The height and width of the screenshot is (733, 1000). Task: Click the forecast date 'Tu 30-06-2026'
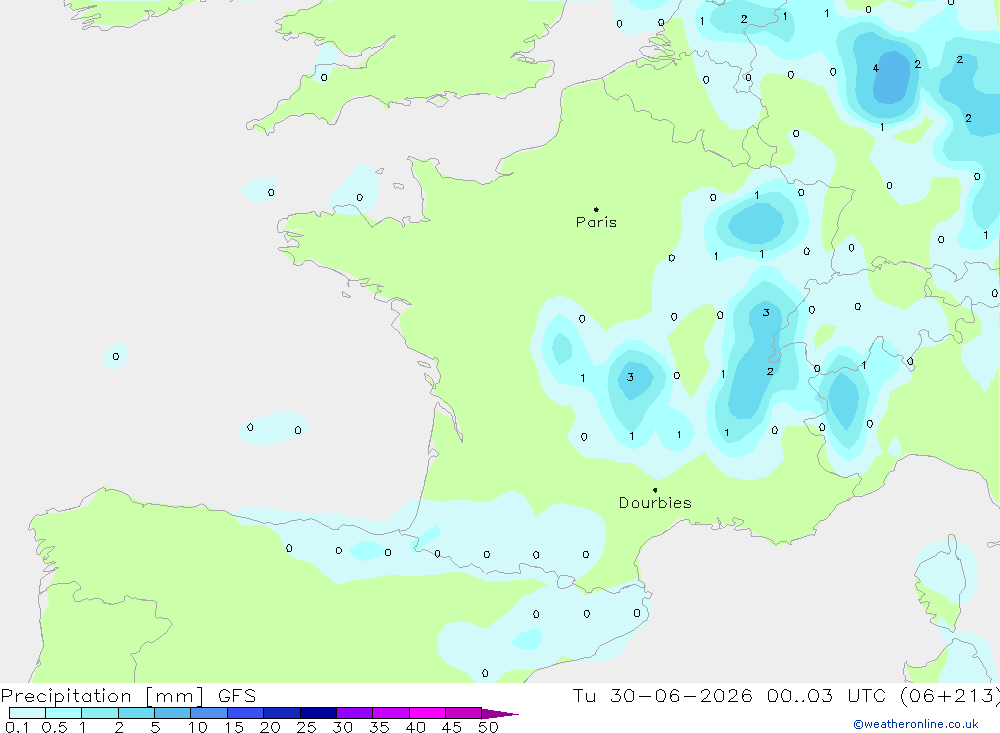(662, 695)
